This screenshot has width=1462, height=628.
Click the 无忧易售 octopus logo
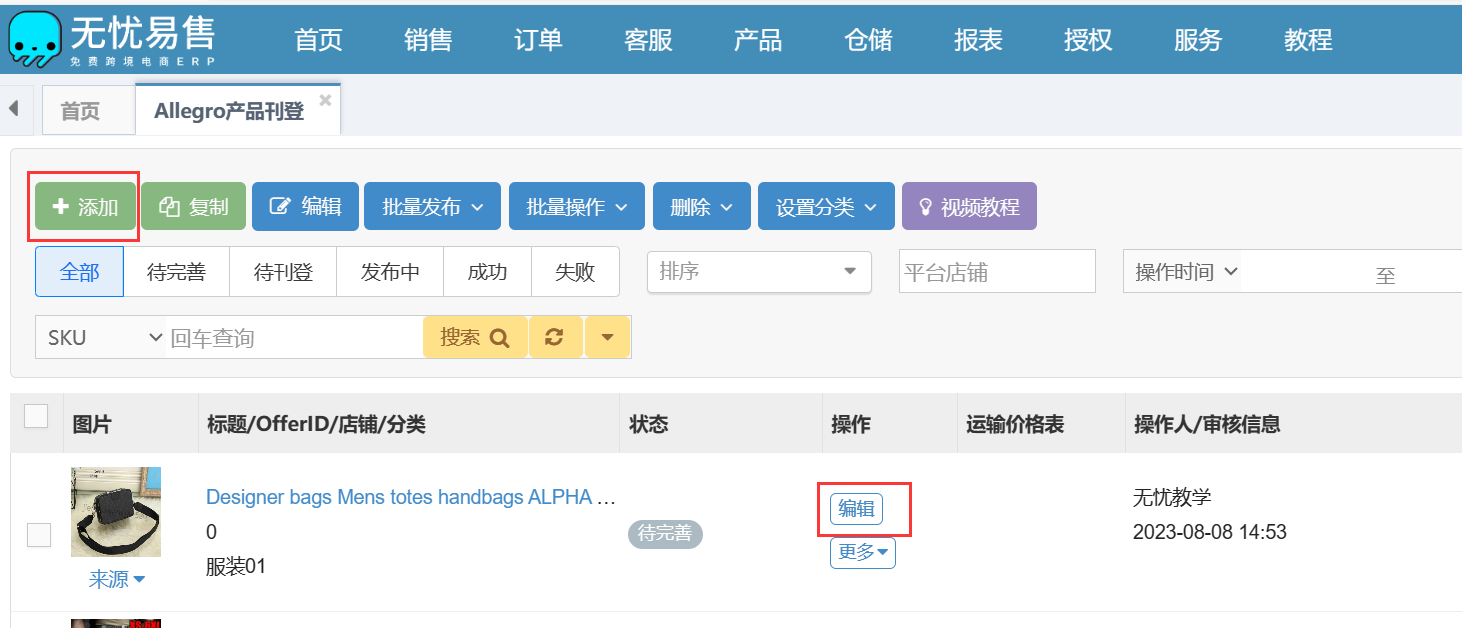tap(33, 38)
